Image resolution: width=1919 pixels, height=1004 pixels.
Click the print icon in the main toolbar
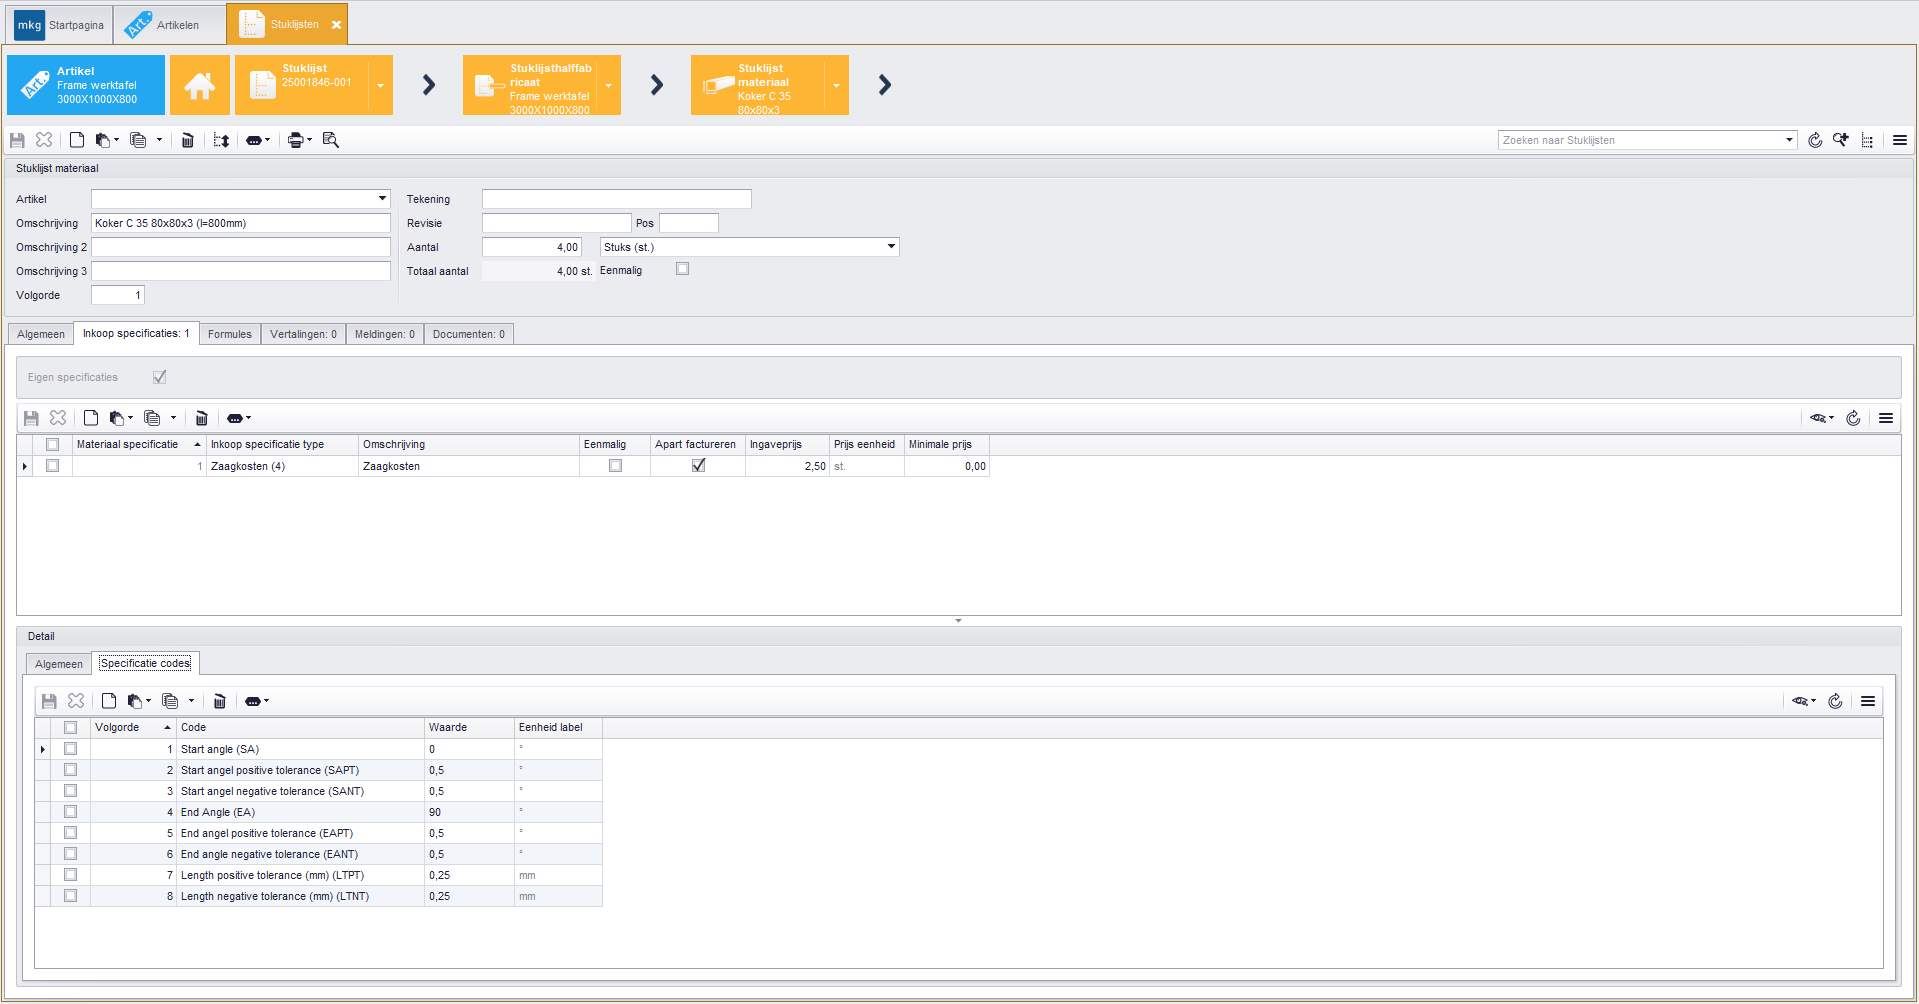(x=296, y=140)
